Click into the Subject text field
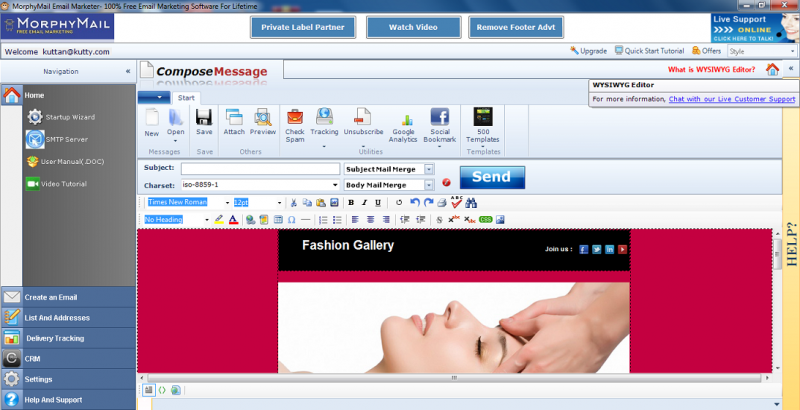This screenshot has width=800, height=410. [x=259, y=169]
